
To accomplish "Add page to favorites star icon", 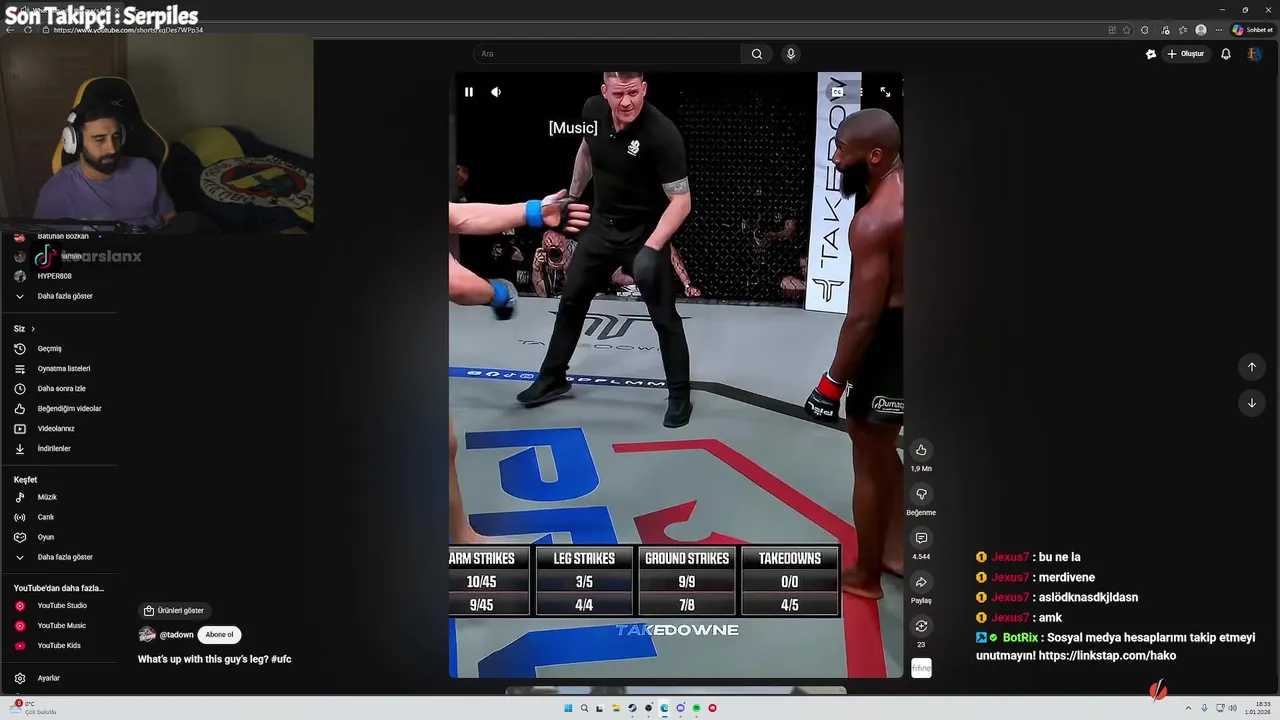I will (1126, 30).
